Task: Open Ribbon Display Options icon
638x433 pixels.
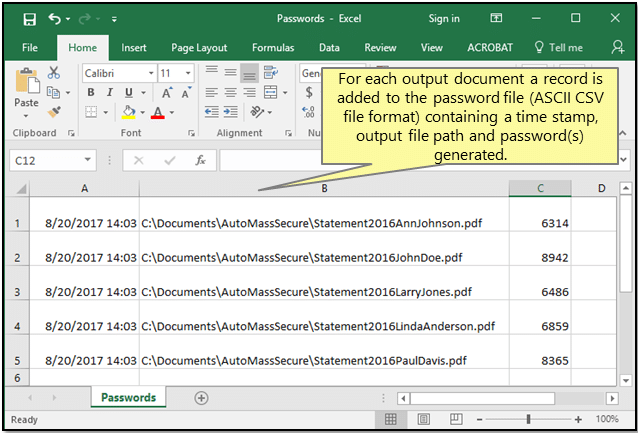Action: pos(496,18)
